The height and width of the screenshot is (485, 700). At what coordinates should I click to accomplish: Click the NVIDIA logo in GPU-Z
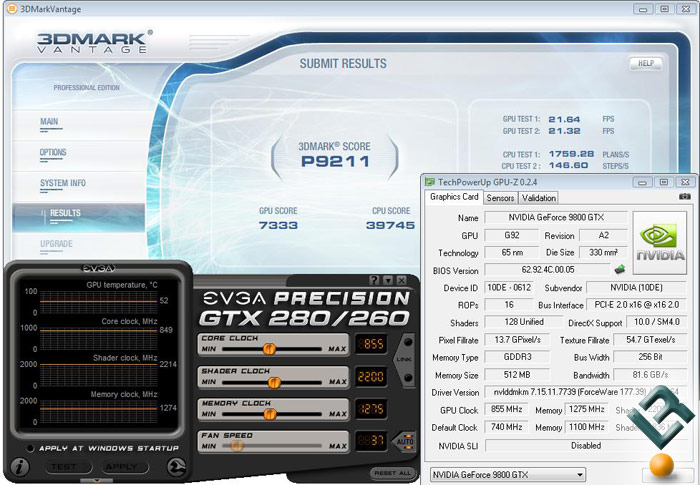click(x=660, y=243)
